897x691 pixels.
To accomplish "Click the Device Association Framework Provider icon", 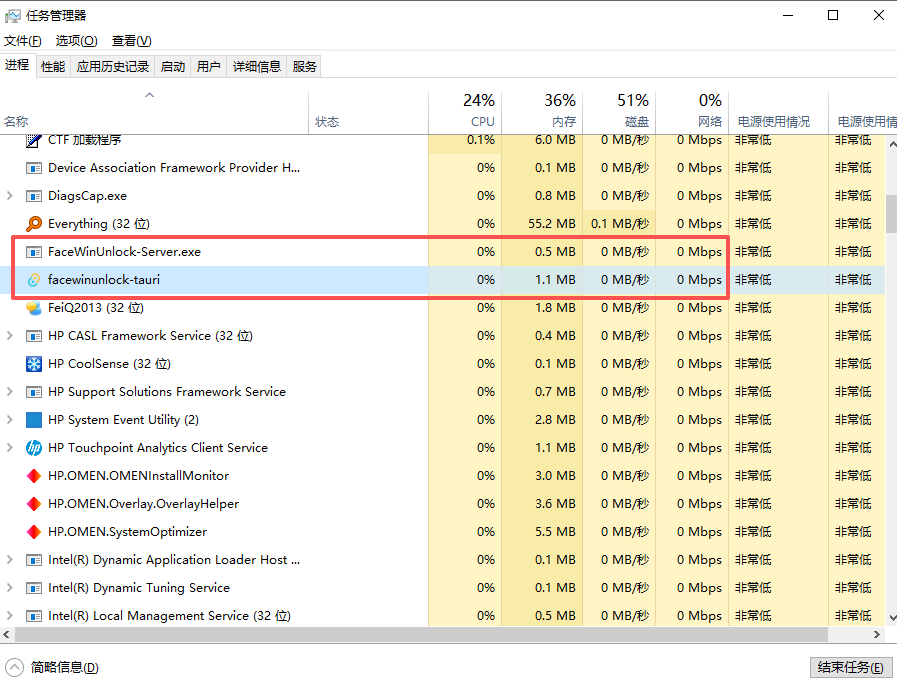I will [x=34, y=168].
